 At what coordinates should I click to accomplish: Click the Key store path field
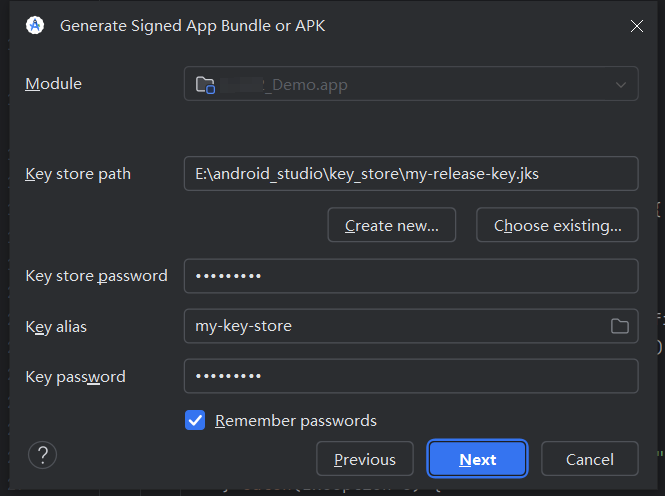tap(411, 174)
